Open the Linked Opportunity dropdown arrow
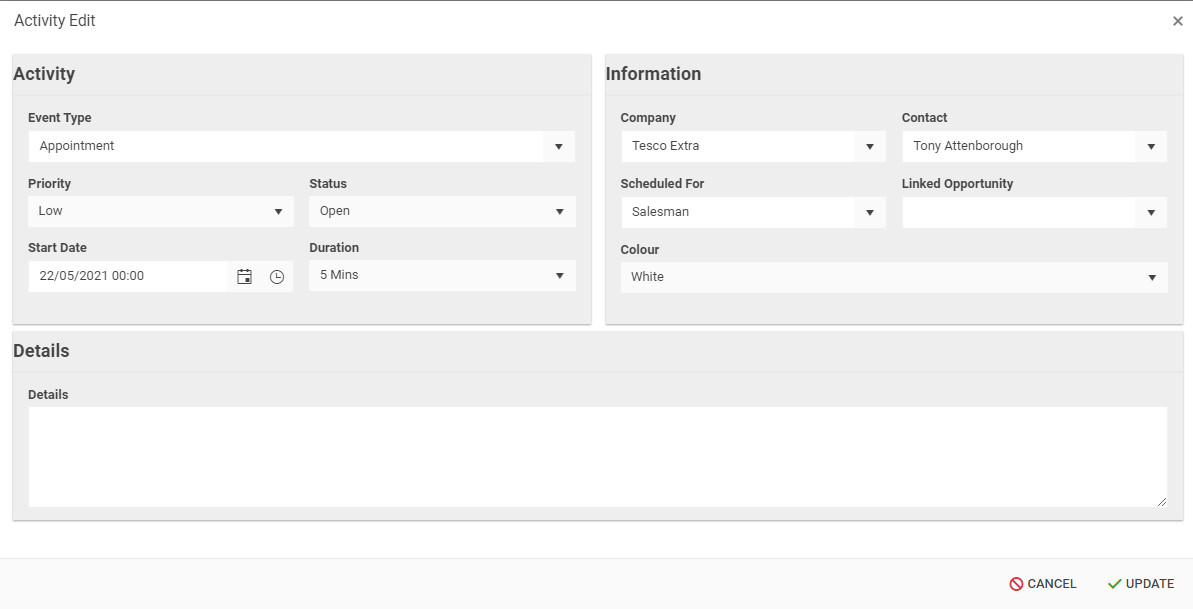Viewport: 1193px width, 609px height. pyautogui.click(x=1151, y=213)
